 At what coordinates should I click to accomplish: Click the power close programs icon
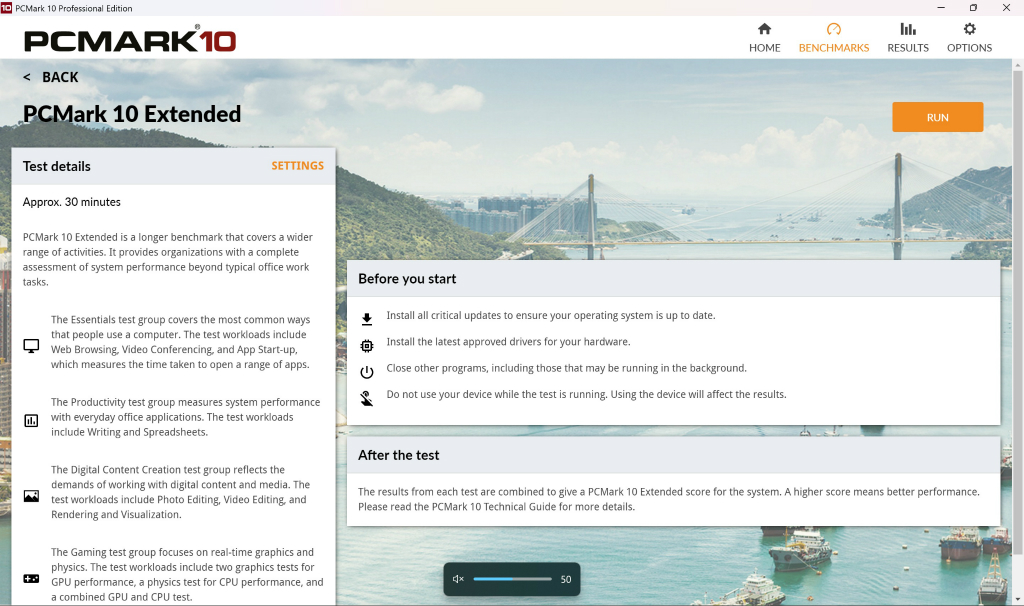366,372
